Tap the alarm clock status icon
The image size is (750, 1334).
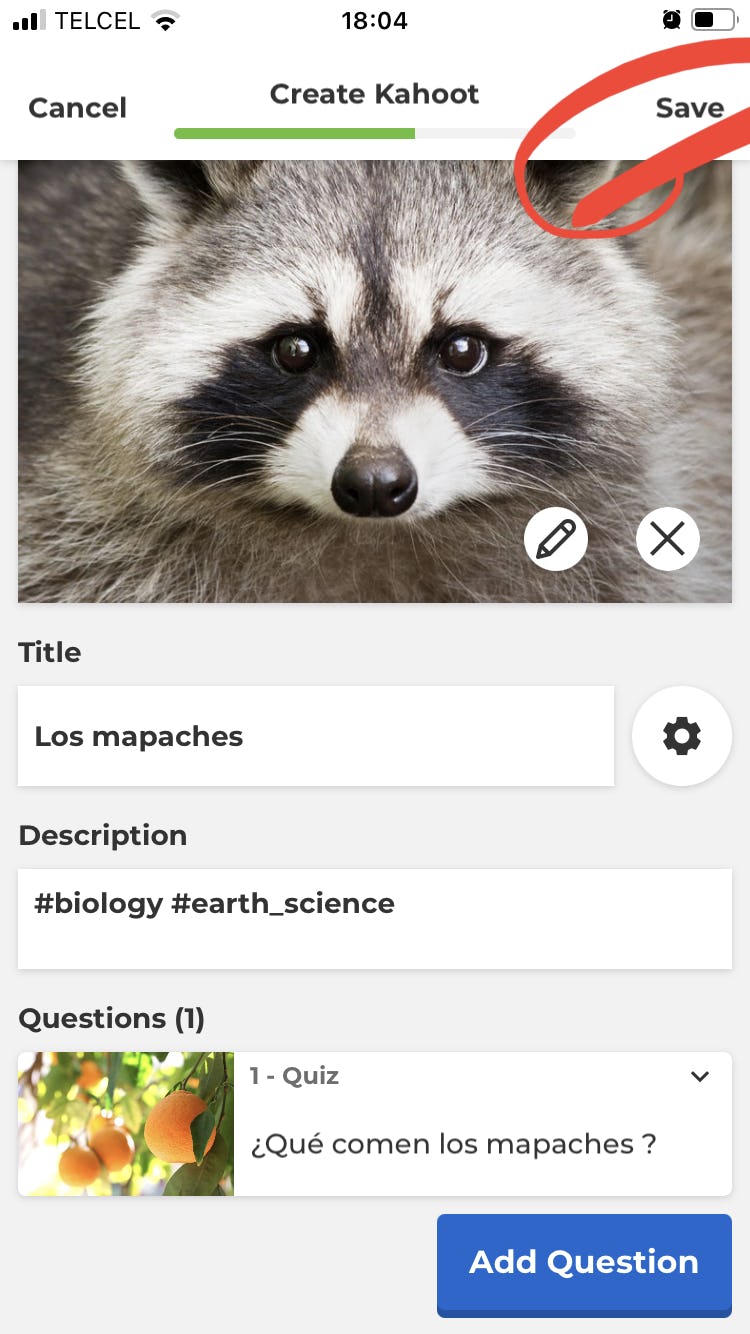[x=671, y=20]
